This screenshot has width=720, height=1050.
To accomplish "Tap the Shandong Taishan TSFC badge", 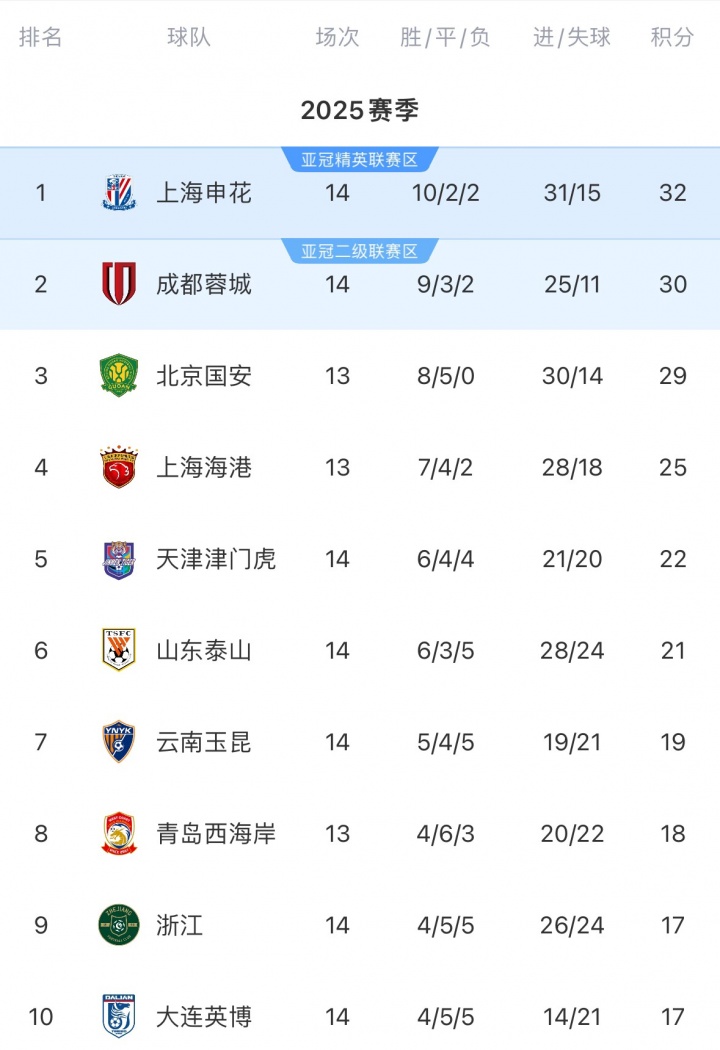I will click(x=119, y=650).
